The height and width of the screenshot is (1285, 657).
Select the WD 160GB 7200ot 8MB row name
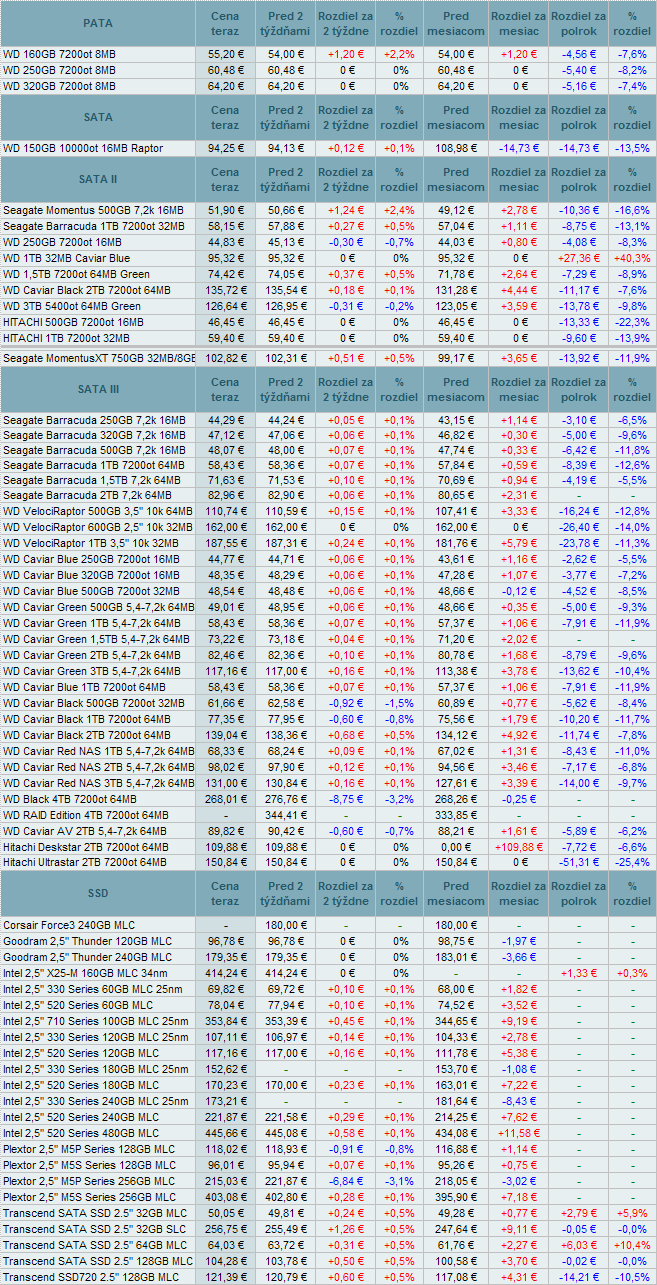pyautogui.click(x=59, y=54)
